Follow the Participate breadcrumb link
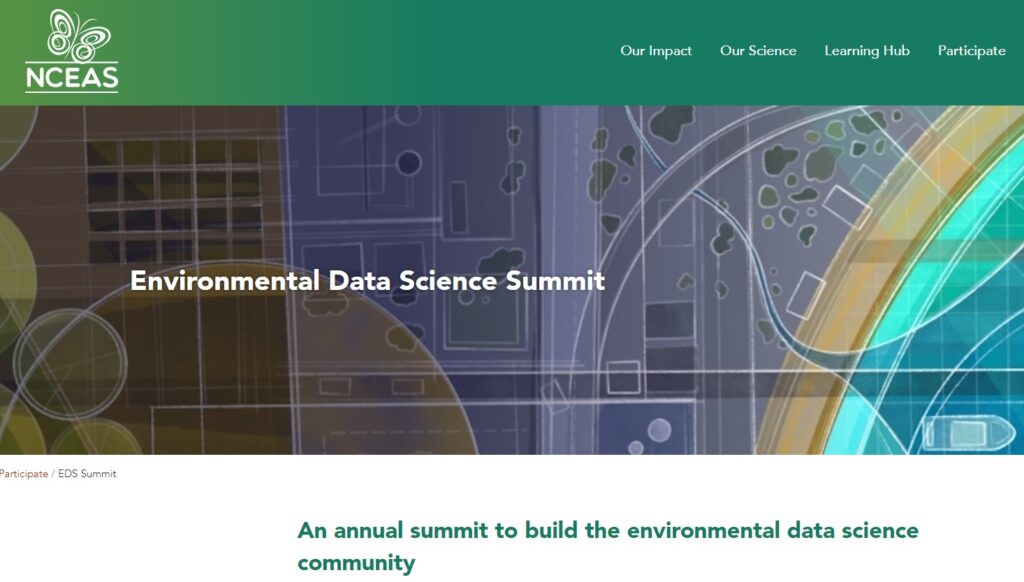The height and width of the screenshot is (582, 1024). tap(24, 474)
